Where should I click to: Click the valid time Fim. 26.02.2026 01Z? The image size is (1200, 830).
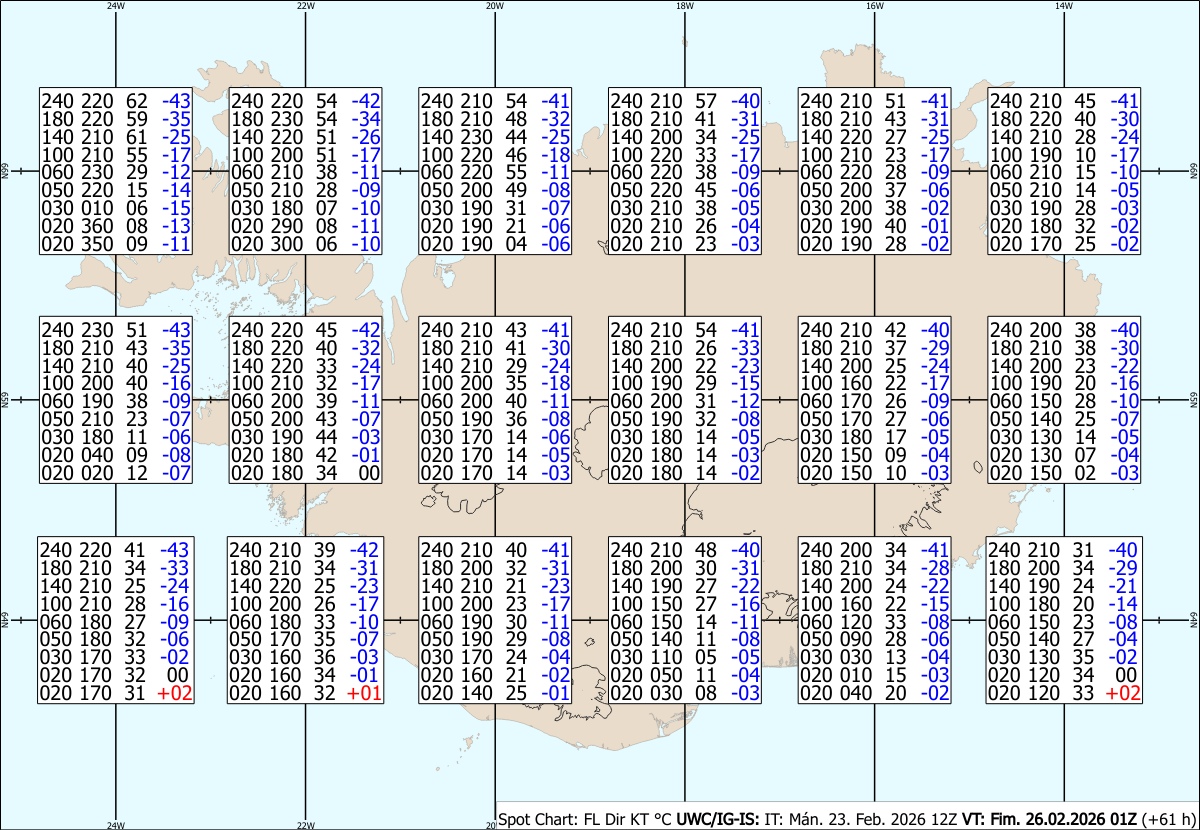tap(1064, 819)
